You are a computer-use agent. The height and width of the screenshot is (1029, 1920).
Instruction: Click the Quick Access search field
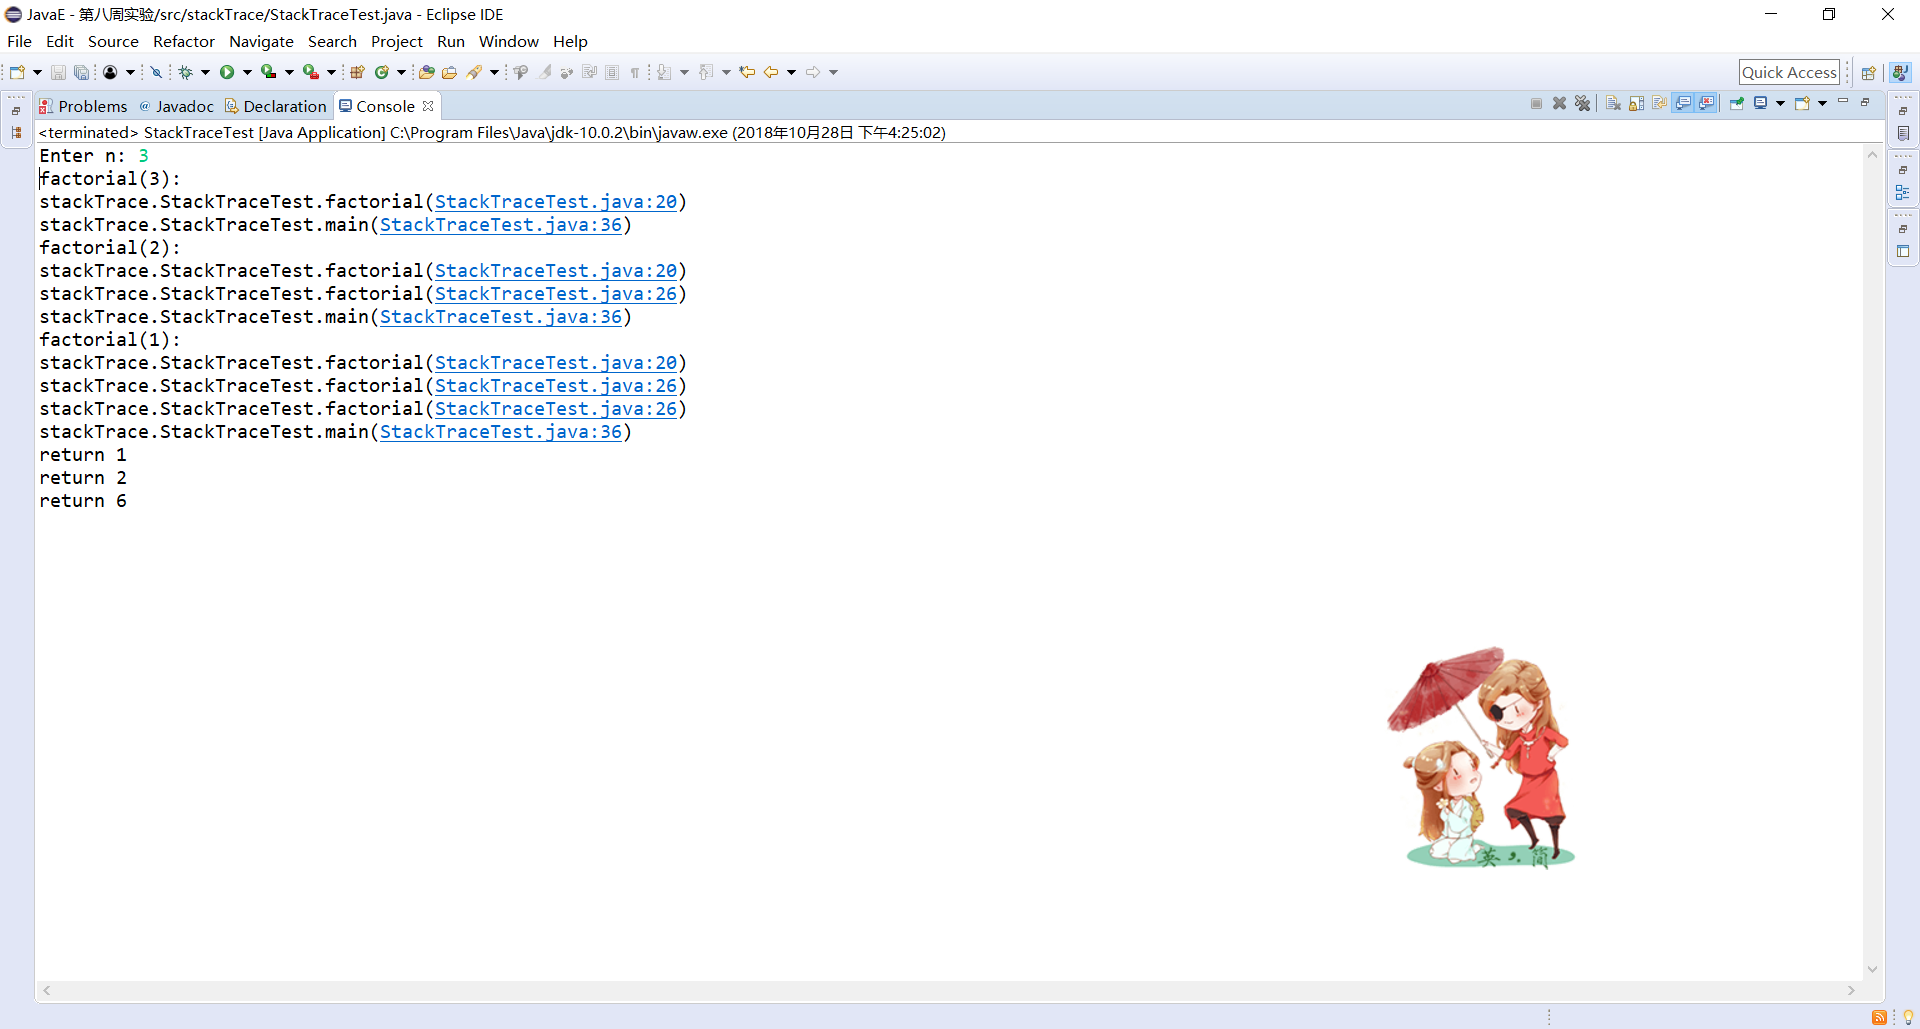pos(1789,72)
